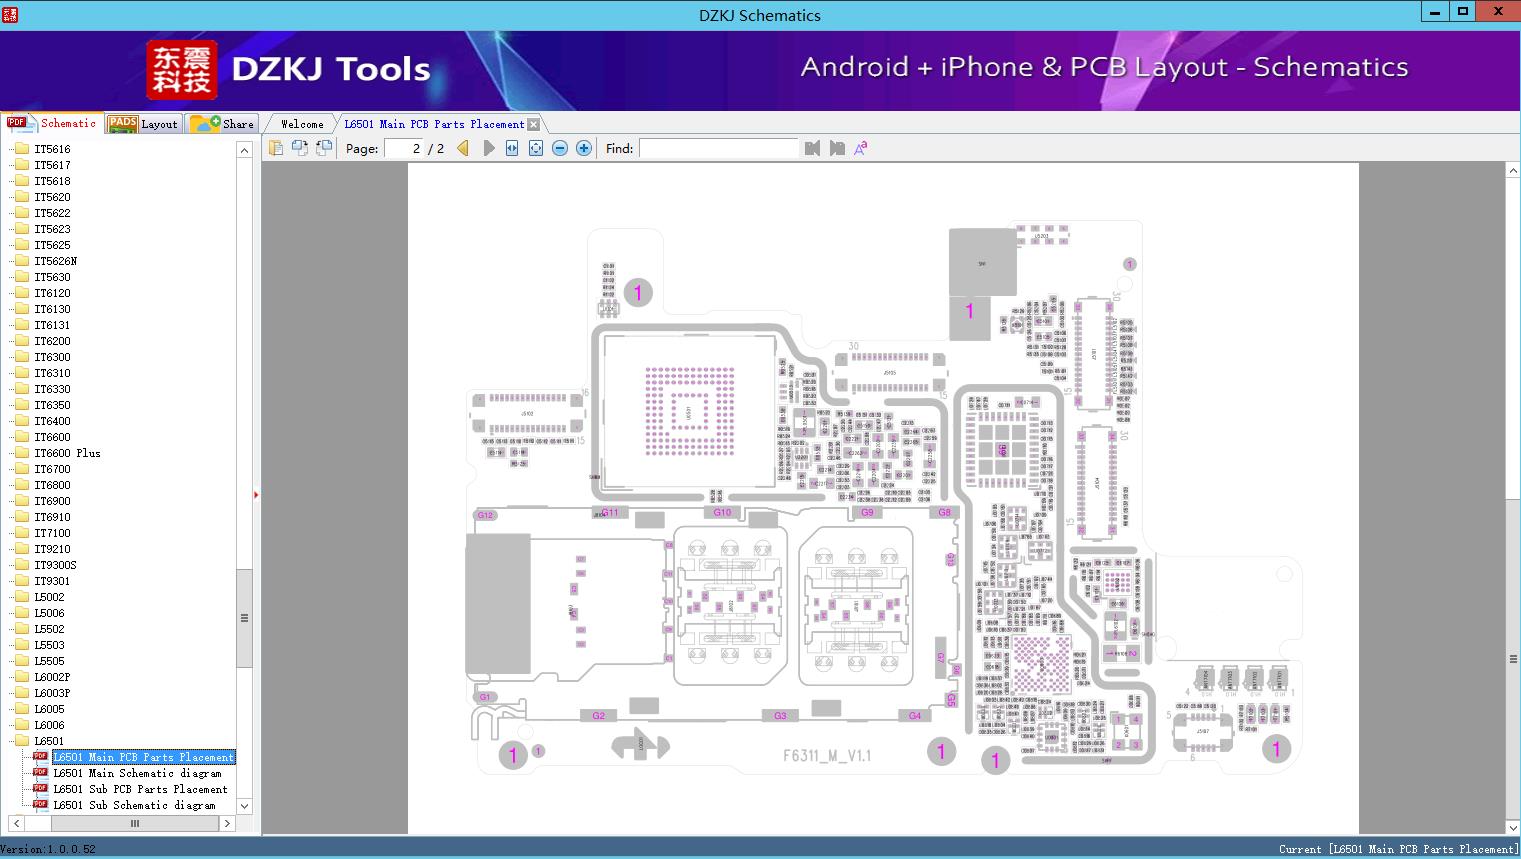
Task: Zoom in using the plus icon
Action: 583,147
